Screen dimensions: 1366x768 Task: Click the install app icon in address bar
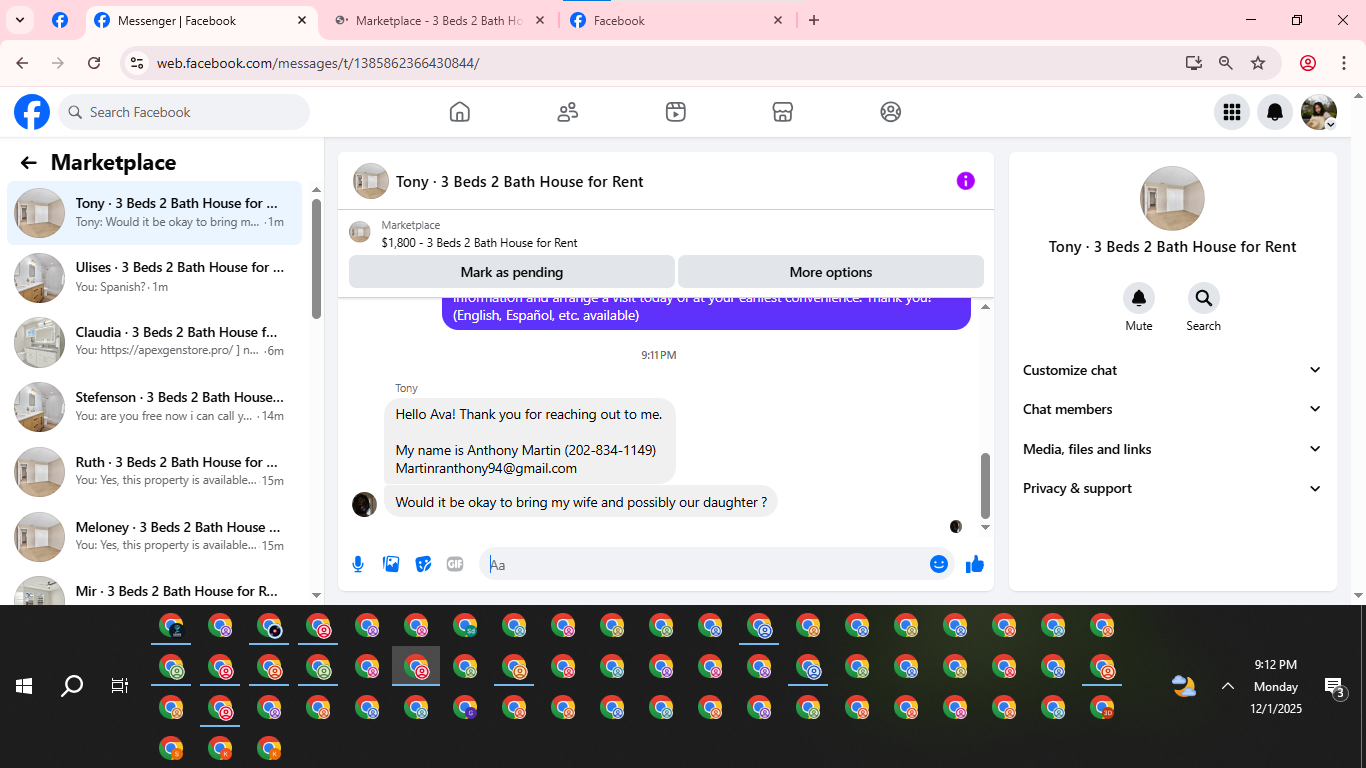tap(1194, 63)
